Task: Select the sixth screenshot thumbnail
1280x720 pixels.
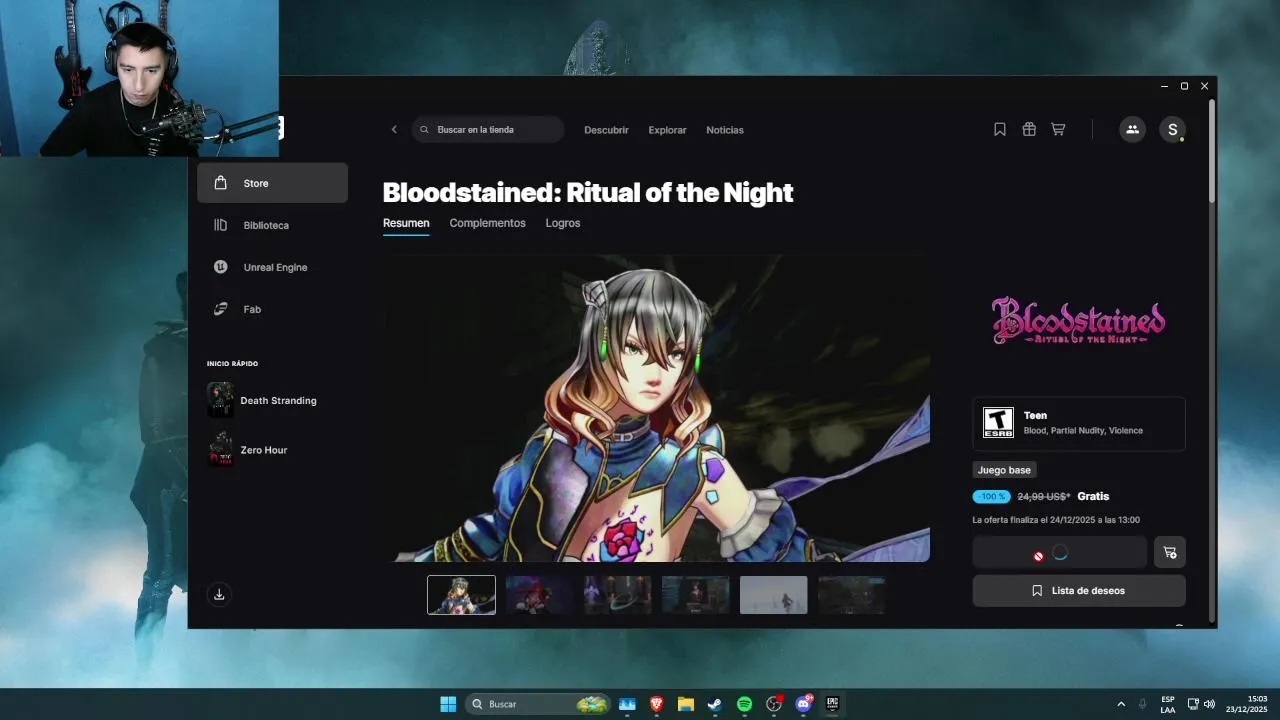Action: tap(851, 594)
